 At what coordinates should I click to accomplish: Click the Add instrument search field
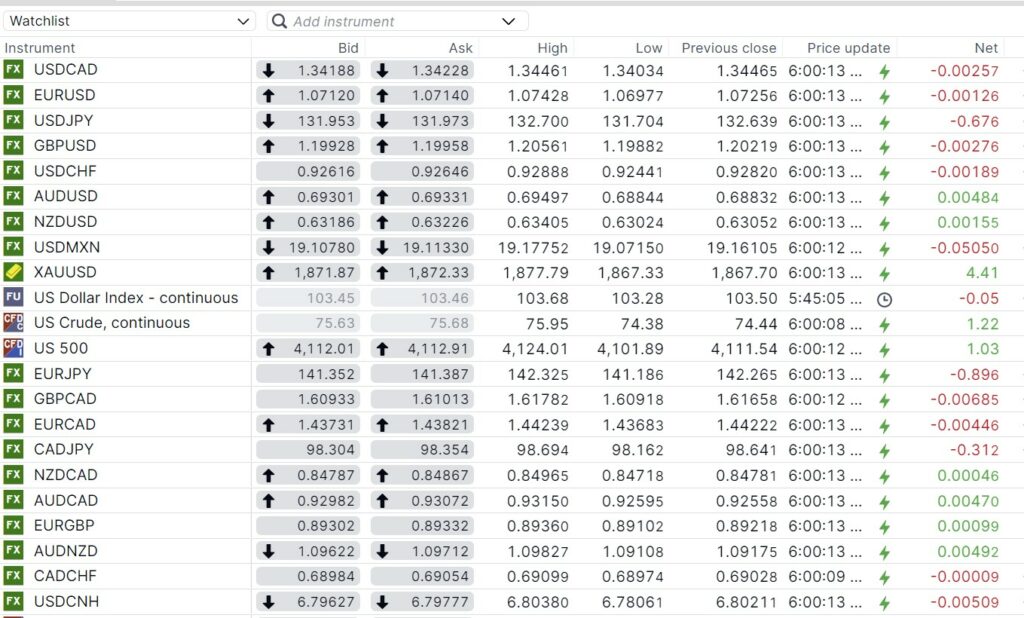pos(390,21)
